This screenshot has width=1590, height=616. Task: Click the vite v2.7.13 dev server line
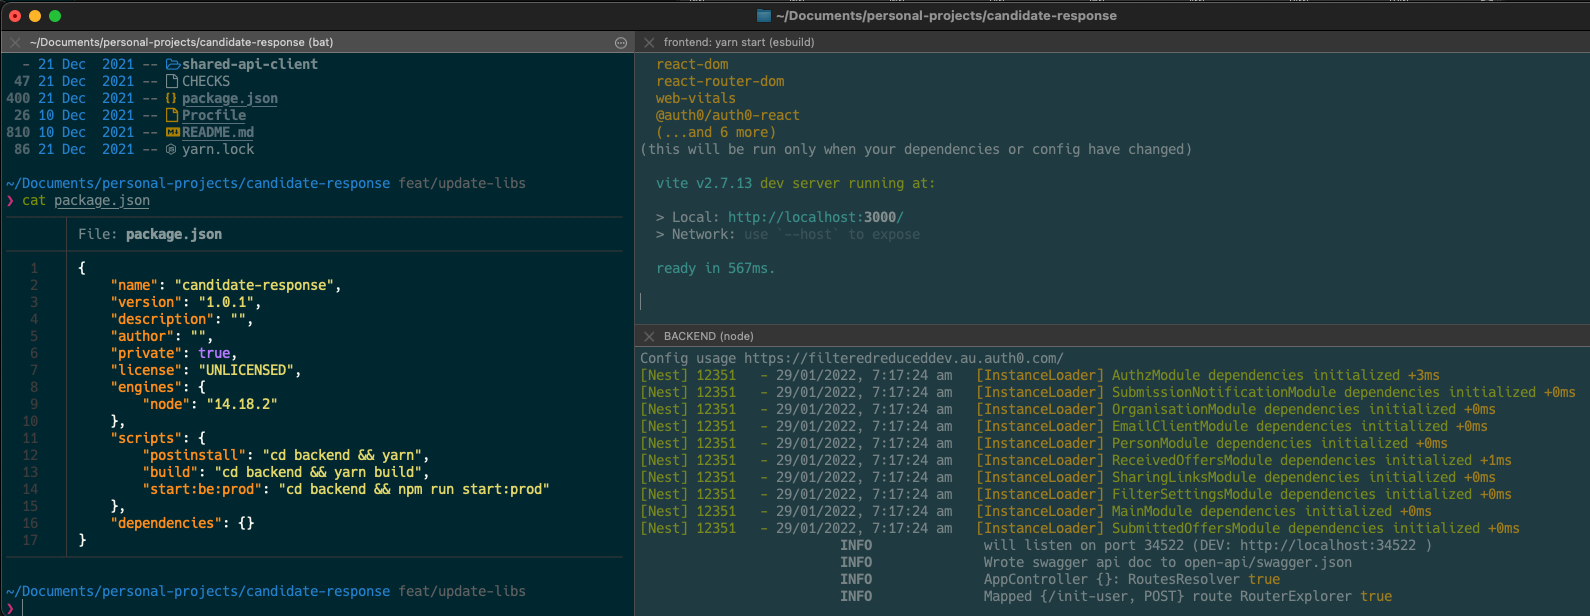coord(796,183)
